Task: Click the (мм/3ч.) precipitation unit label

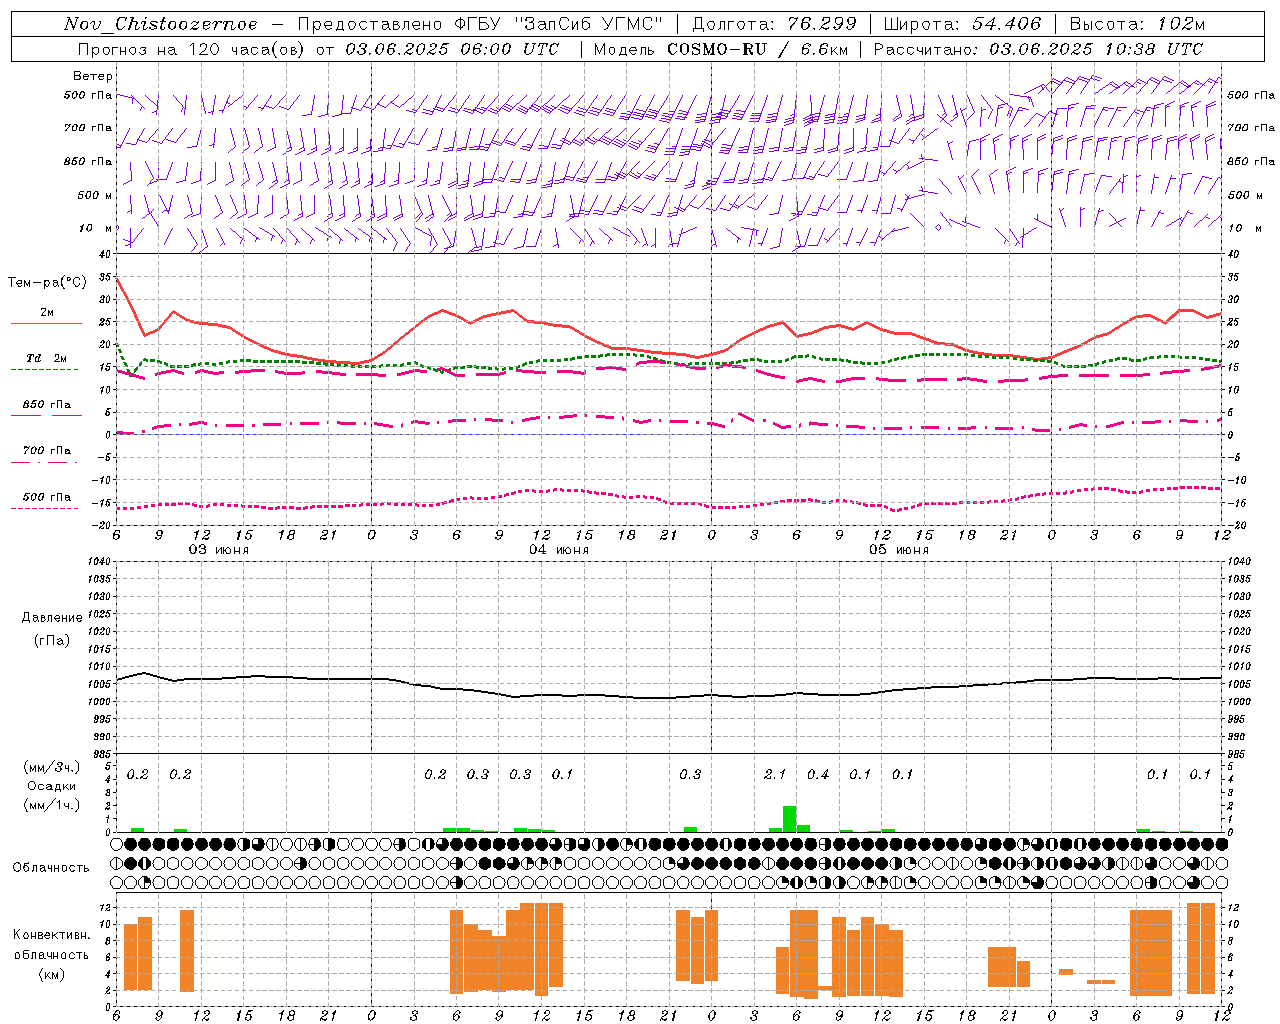Action: (x=52, y=767)
